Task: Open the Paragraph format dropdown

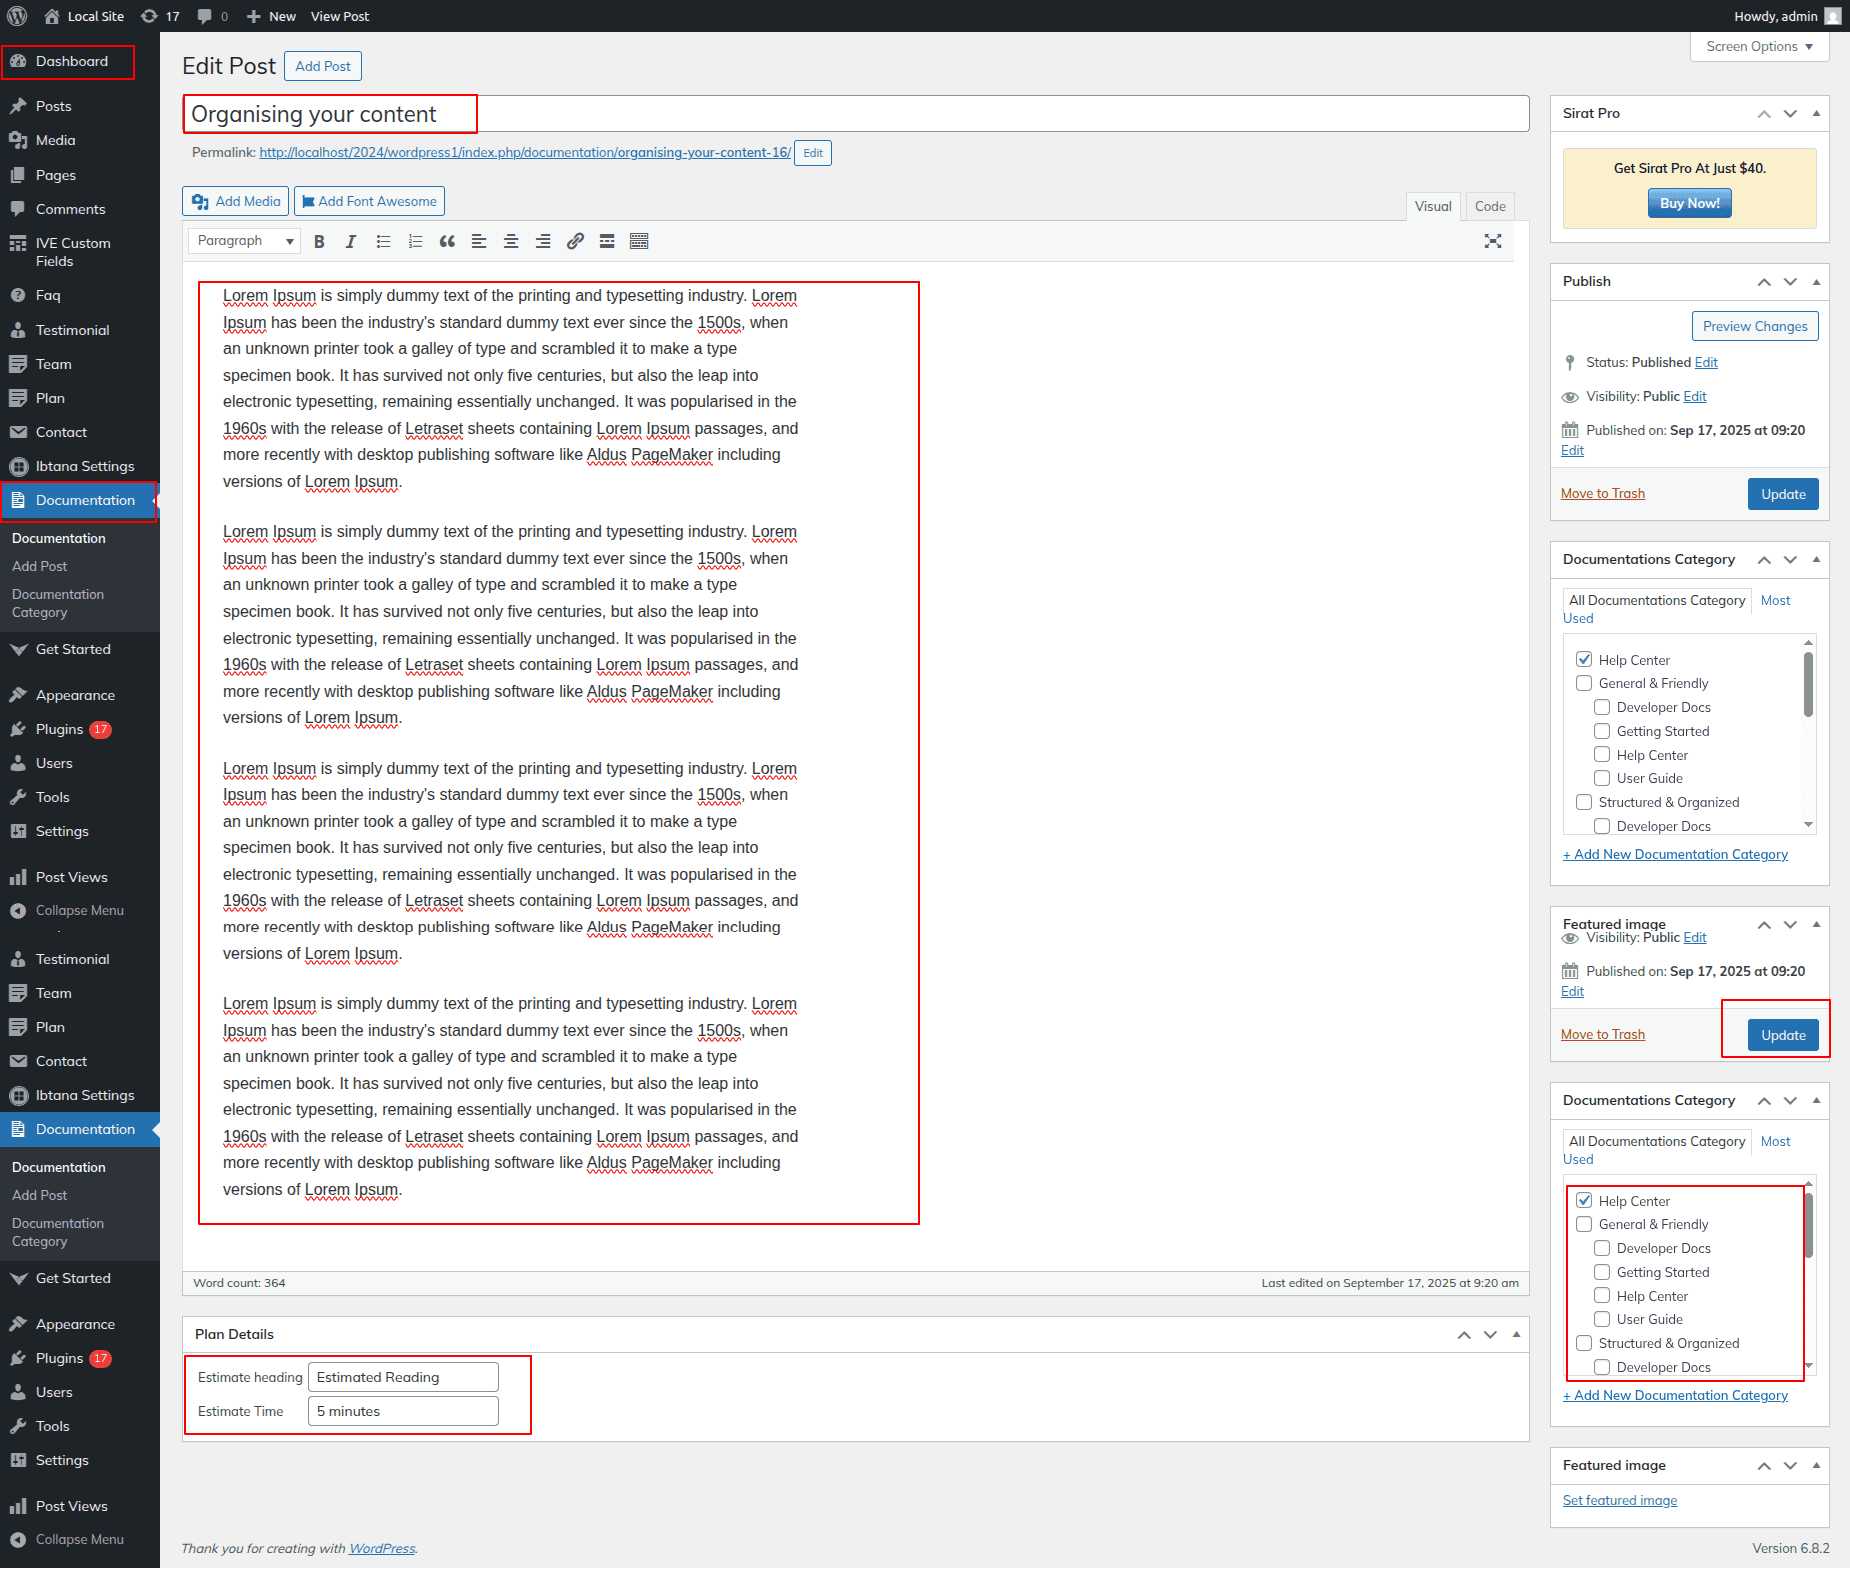Action: 245,241
